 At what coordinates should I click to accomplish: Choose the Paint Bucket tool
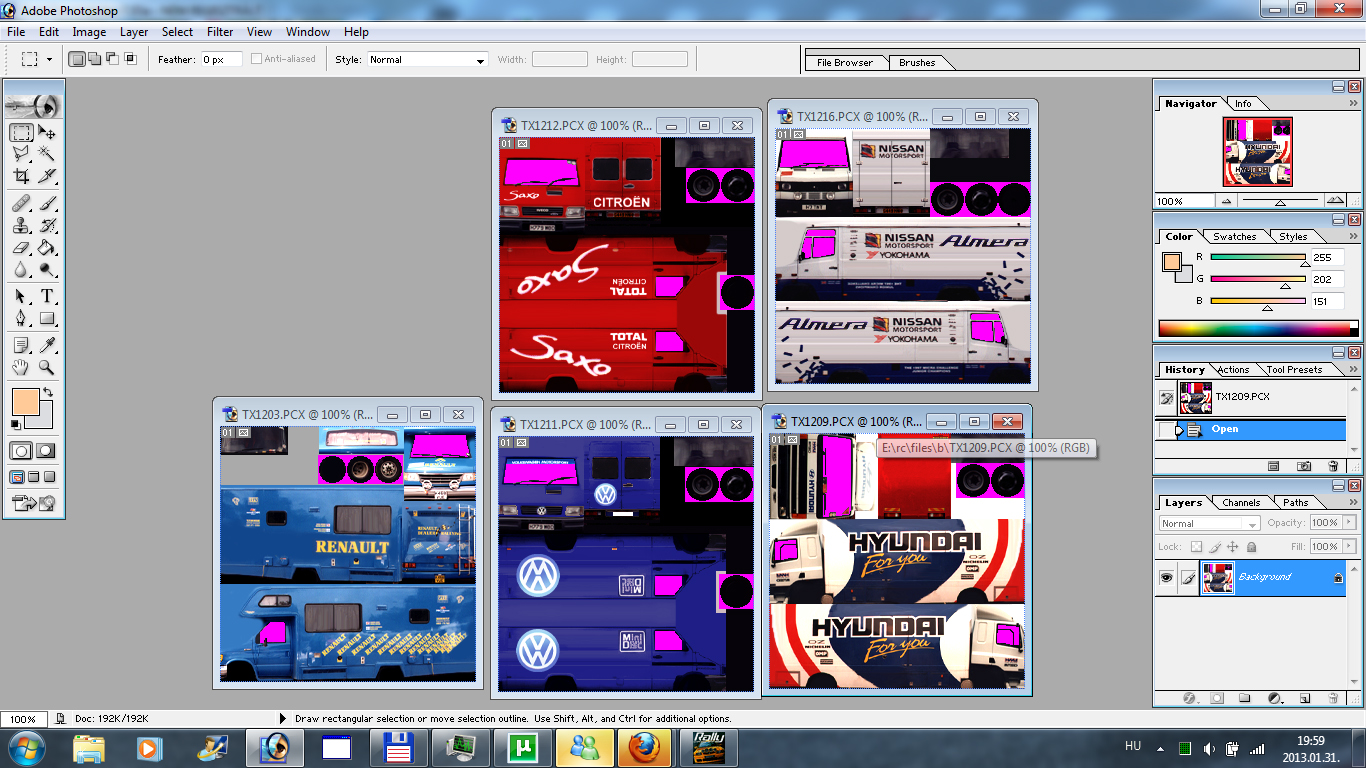(x=47, y=248)
